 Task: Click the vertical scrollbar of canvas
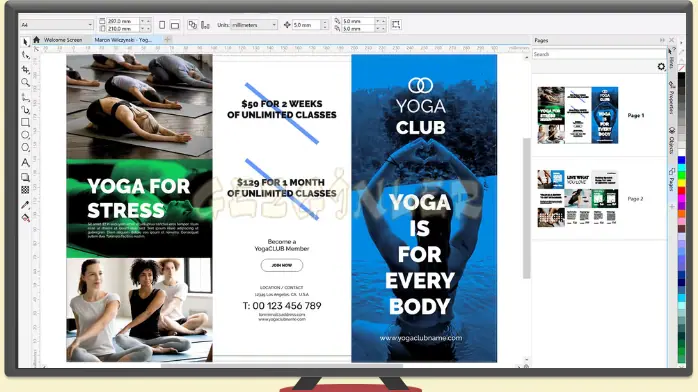point(527,208)
